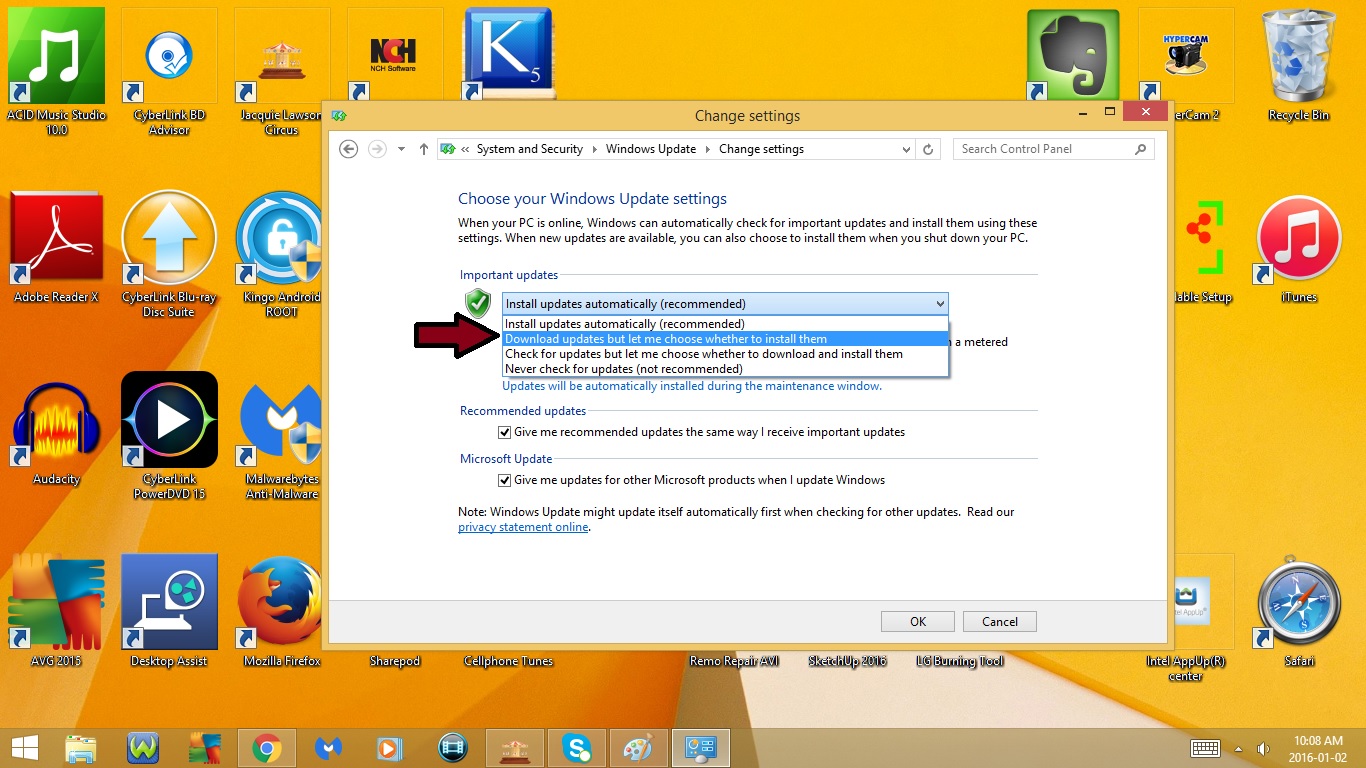Click 'Windows Update' breadcrumb
This screenshot has height=768, width=1366.
click(651, 149)
